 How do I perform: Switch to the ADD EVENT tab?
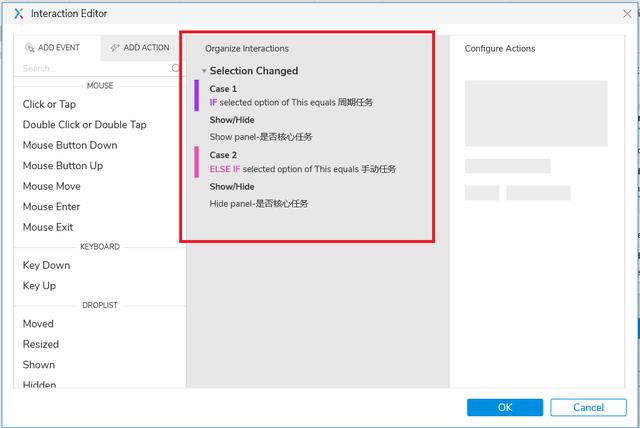tap(57, 48)
